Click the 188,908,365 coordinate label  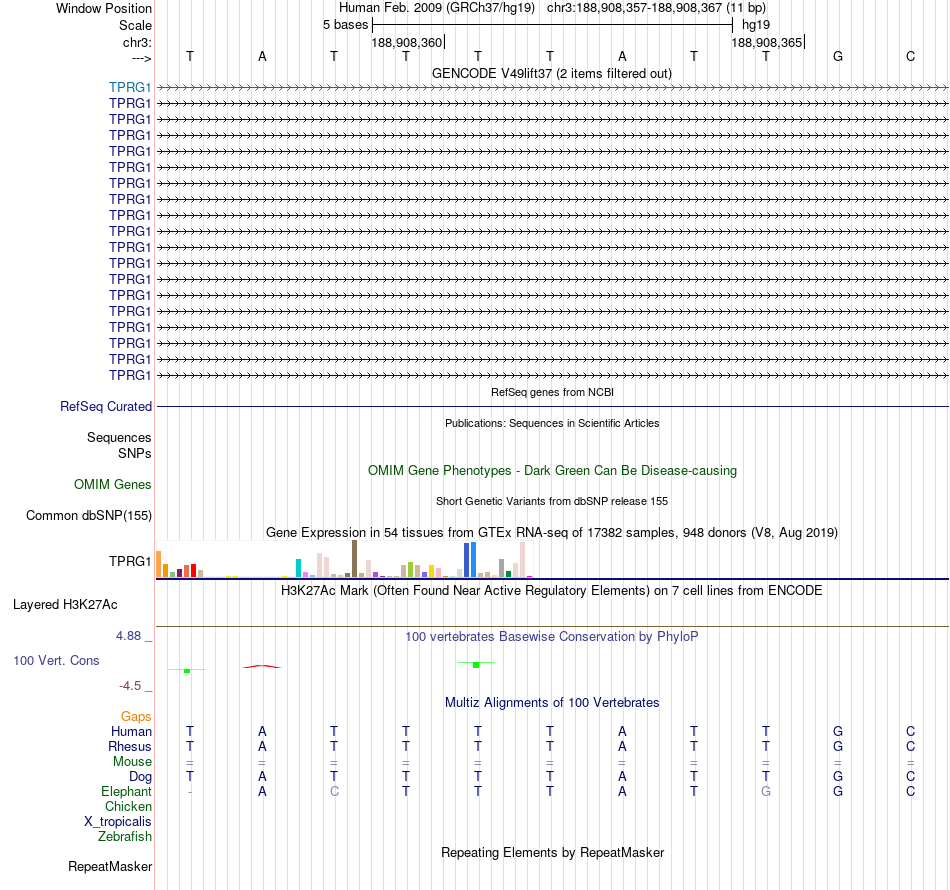point(766,42)
